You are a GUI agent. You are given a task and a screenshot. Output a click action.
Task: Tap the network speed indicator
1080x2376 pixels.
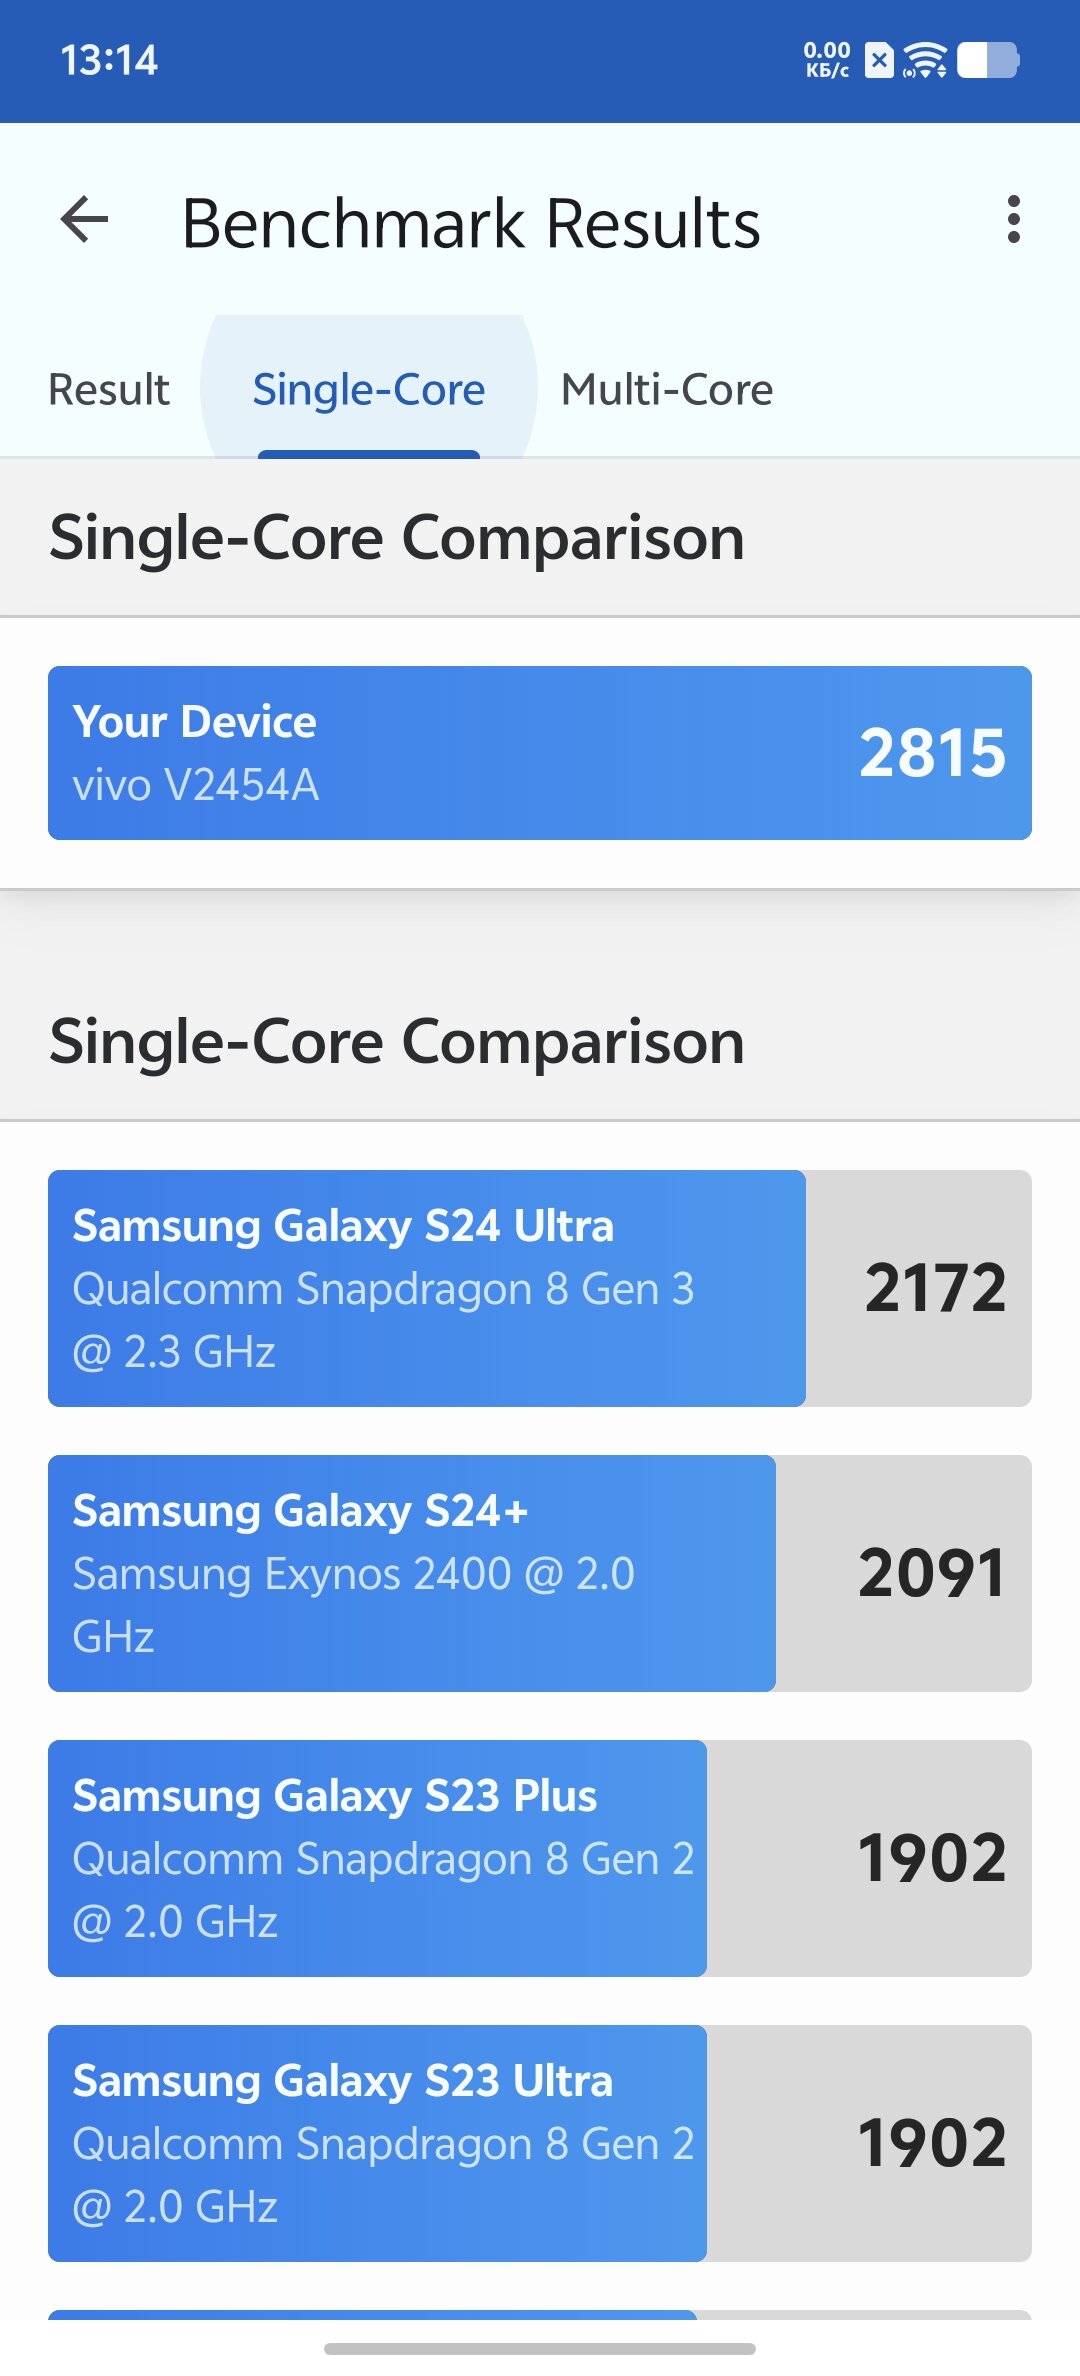(827, 60)
